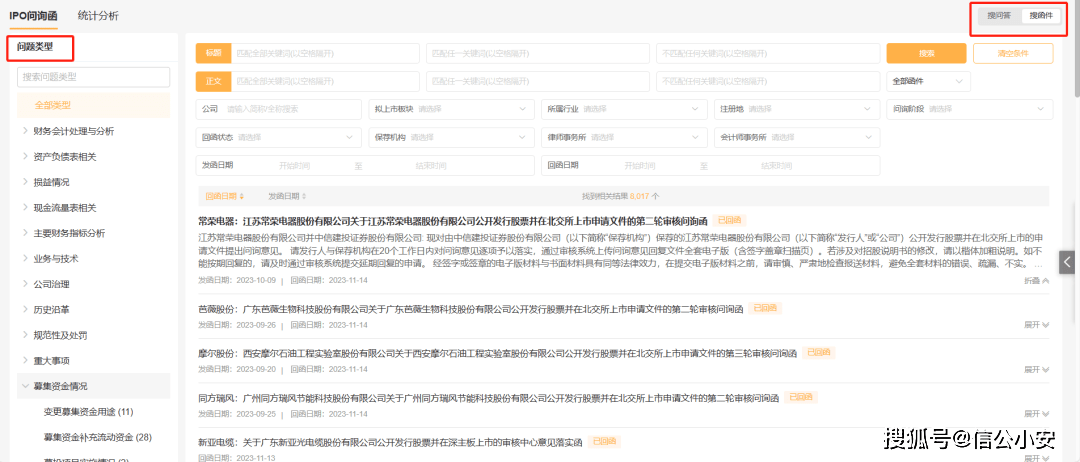Open the 拟上市板块 dropdown
1080x462 pixels.
click(x=451, y=109)
